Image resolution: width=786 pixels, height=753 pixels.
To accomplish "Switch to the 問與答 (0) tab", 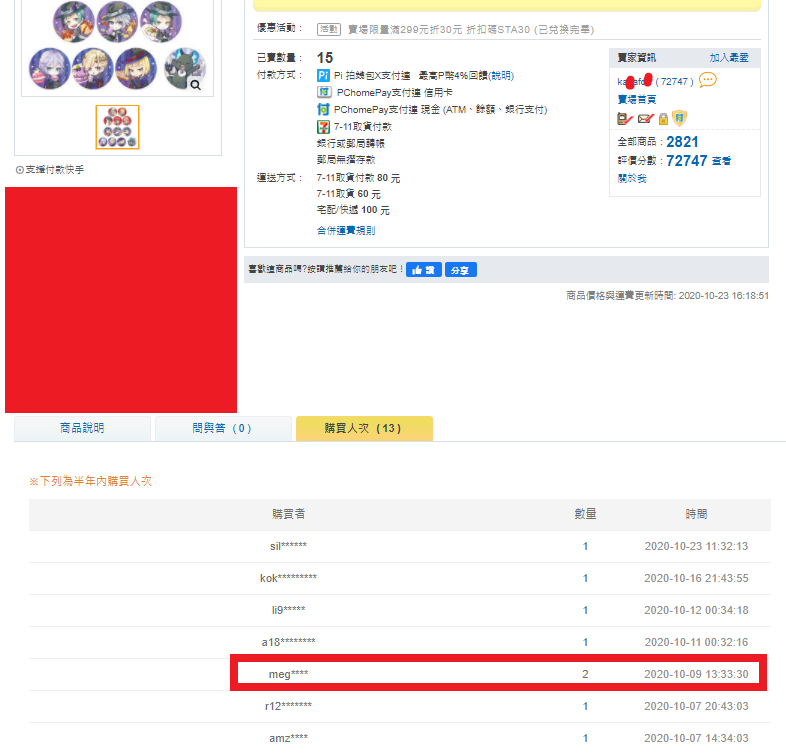I will click(223, 428).
